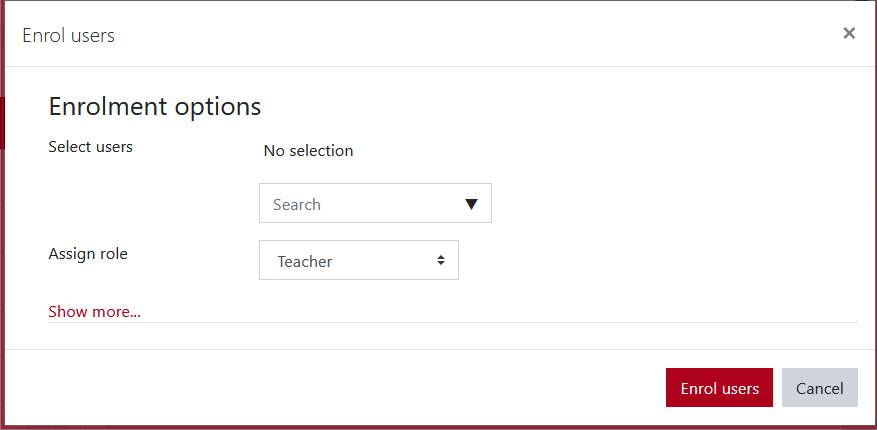Click the Search placeholder text
Screen dimensions: 877x430
point(297,204)
